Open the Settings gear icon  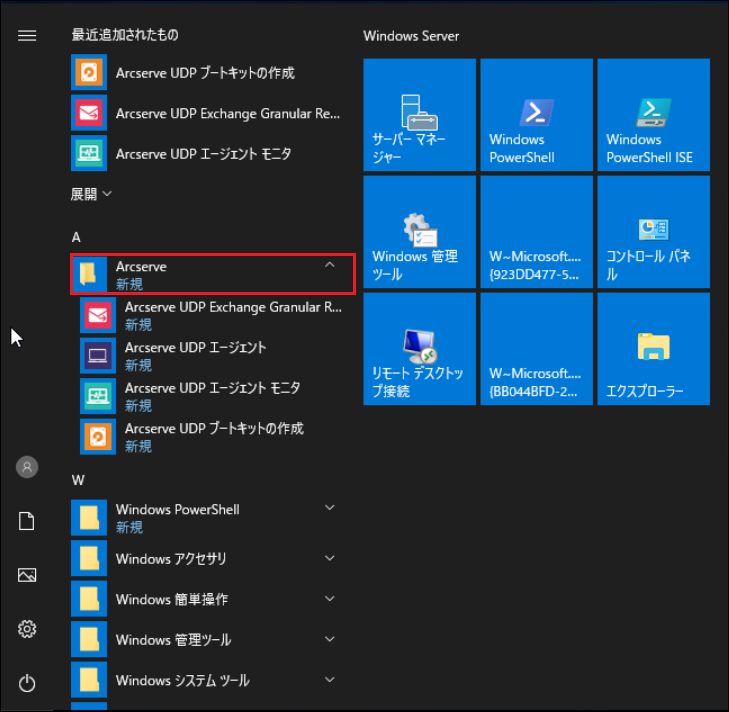pyautogui.click(x=27, y=629)
